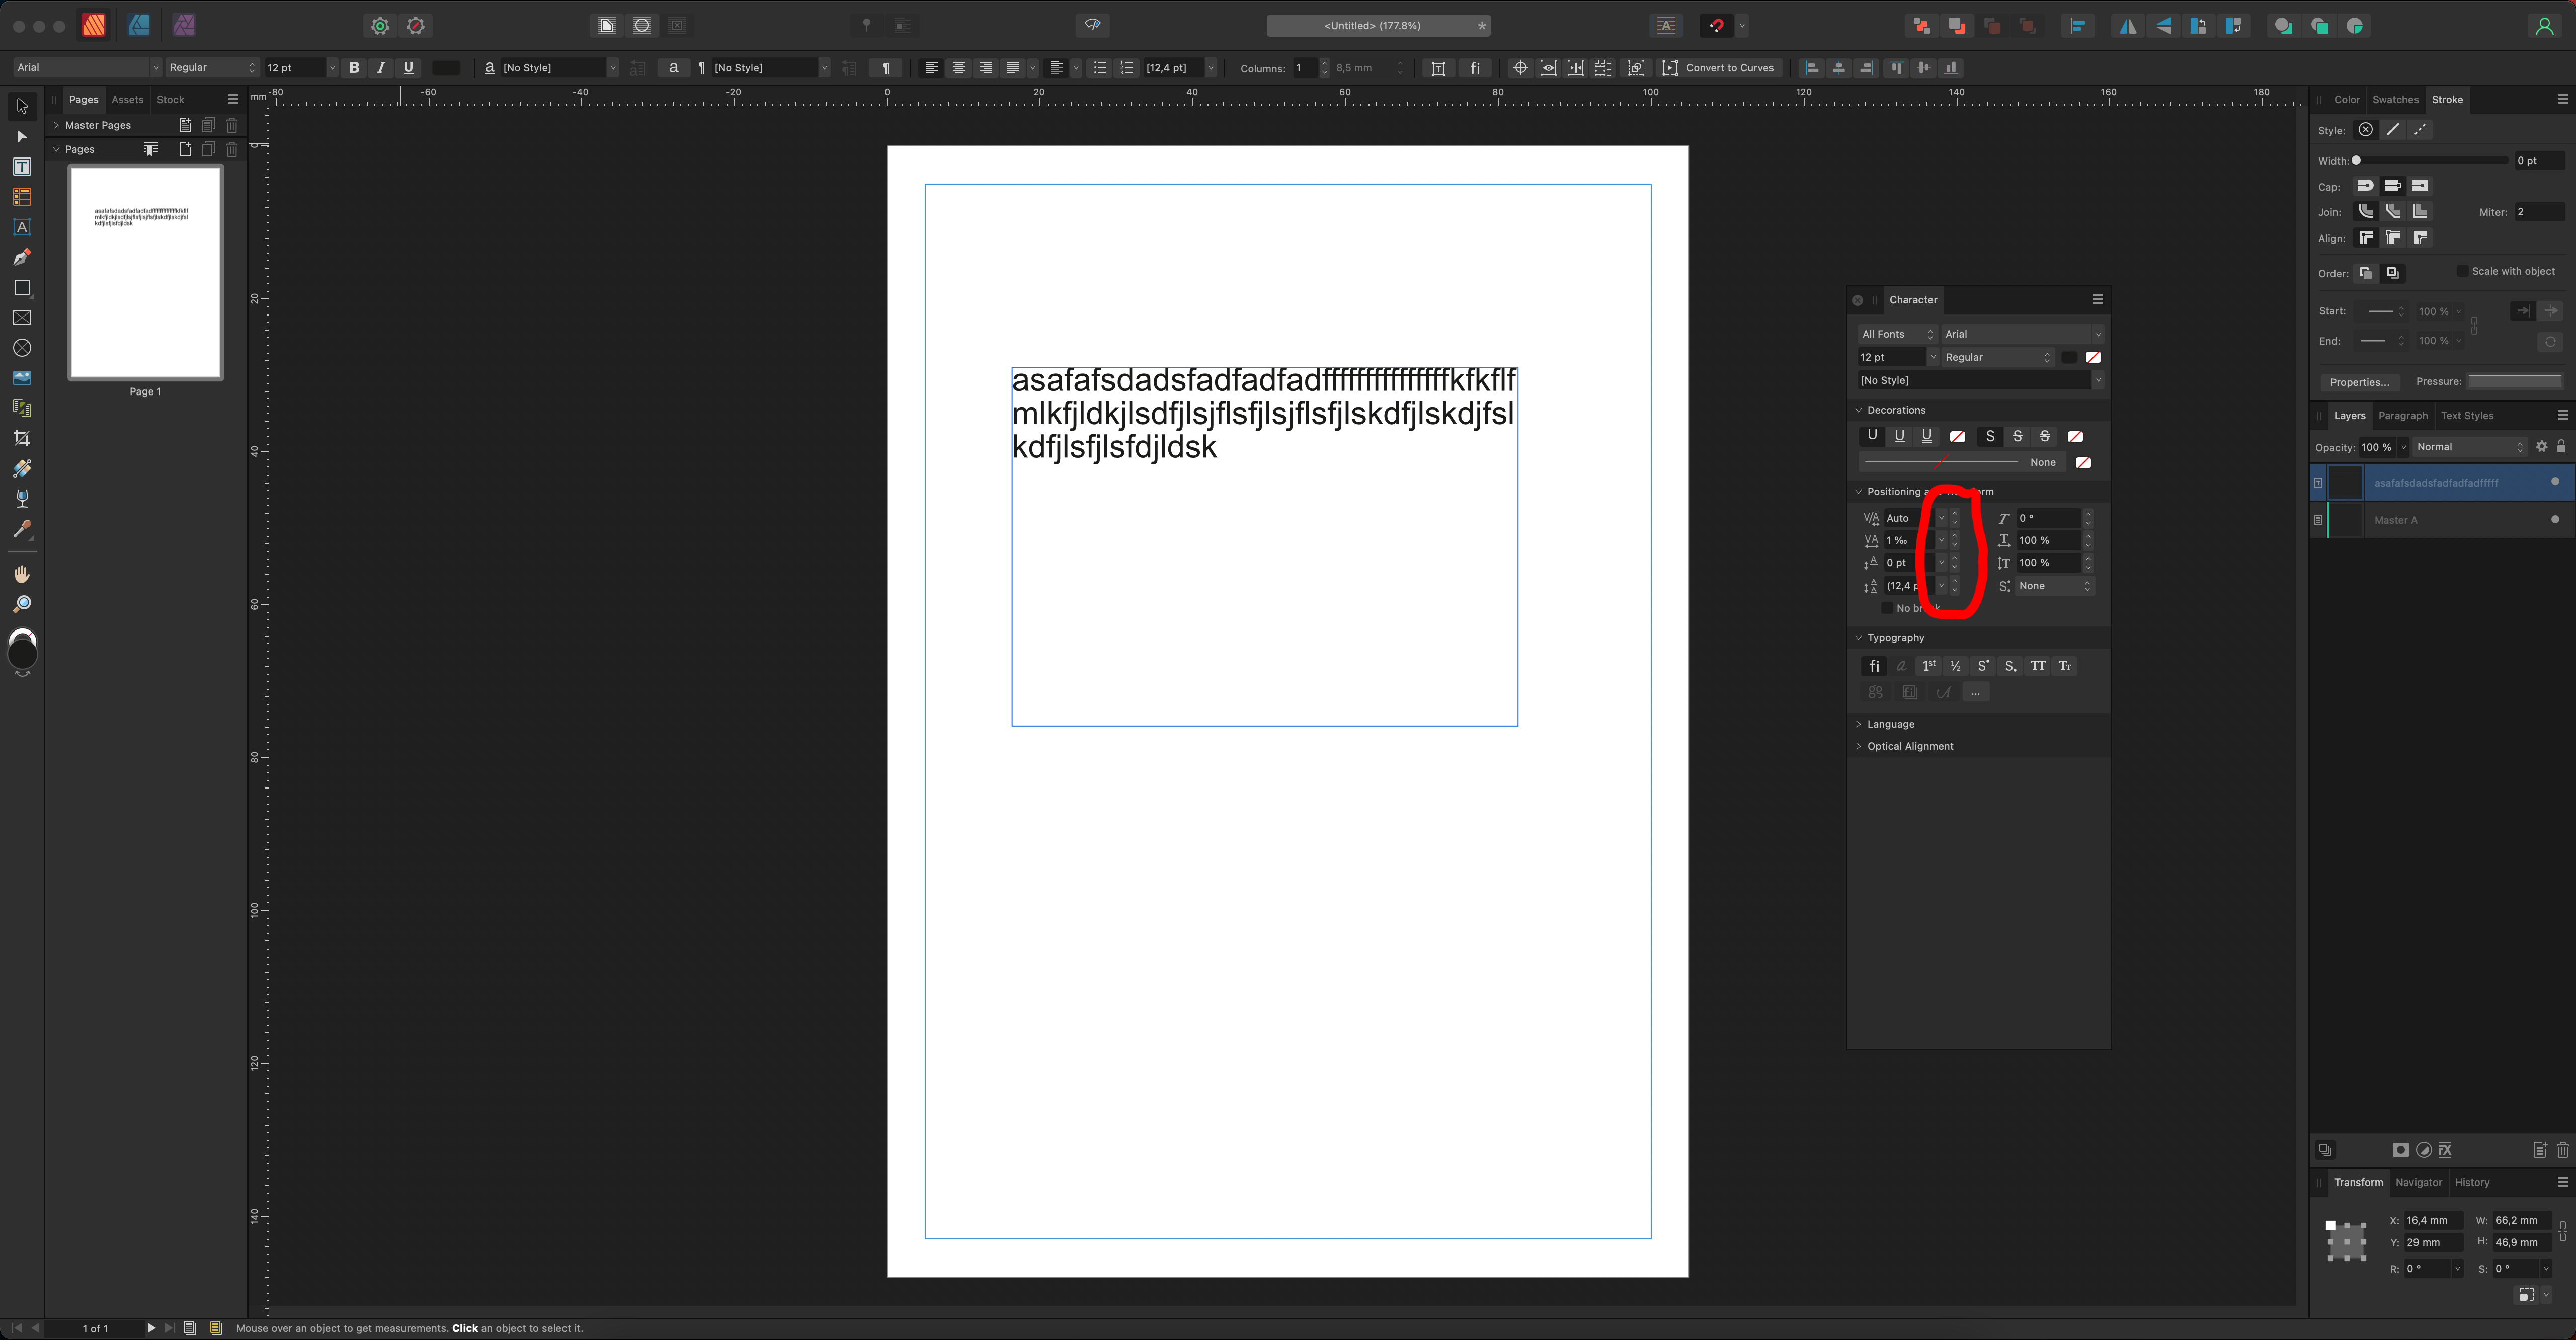Screen dimensions: 2576x1340
Task: Adjust the stroke Width slider handle
Action: tap(2356, 161)
